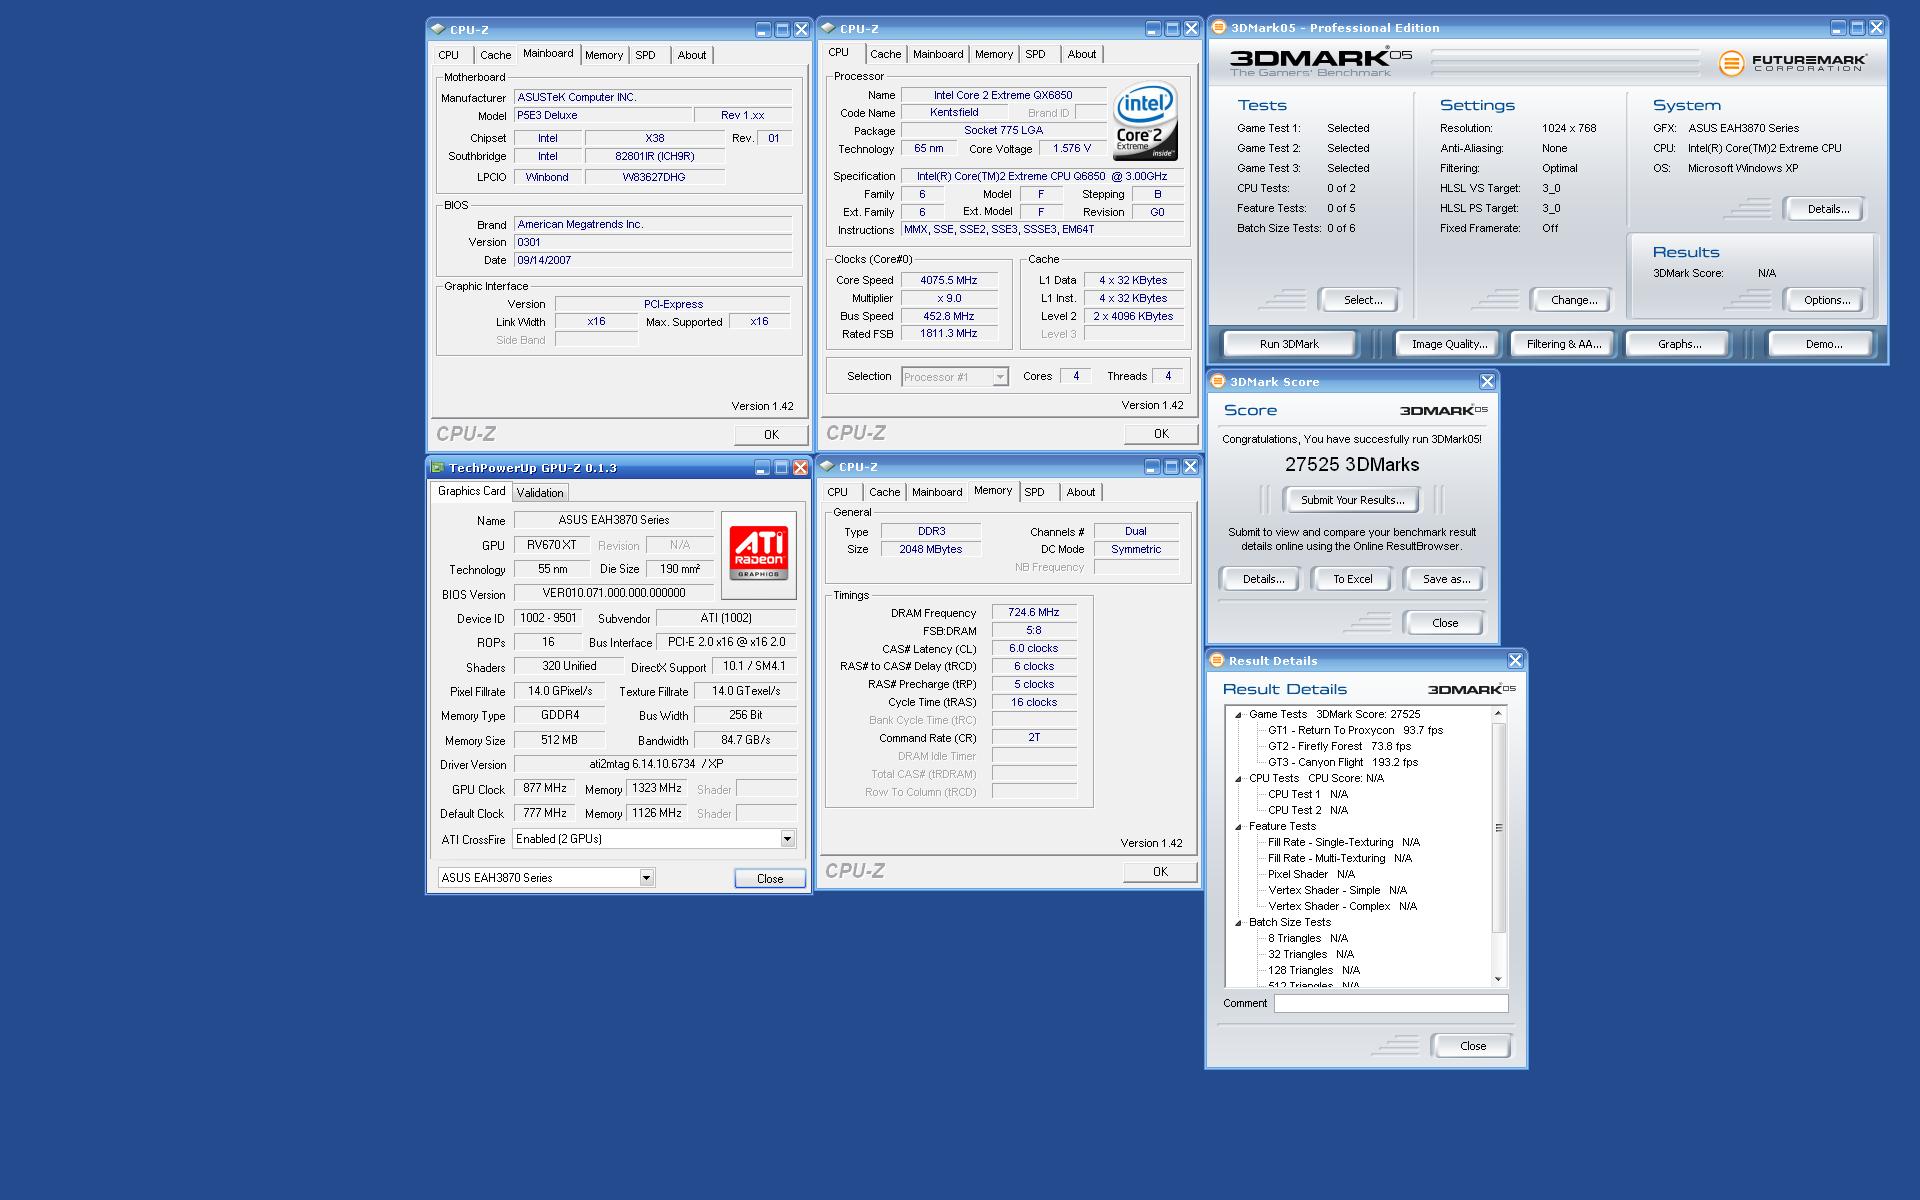The image size is (1920, 1200).
Task: Click Save as... in 3DMark Score
Action: (1446, 579)
